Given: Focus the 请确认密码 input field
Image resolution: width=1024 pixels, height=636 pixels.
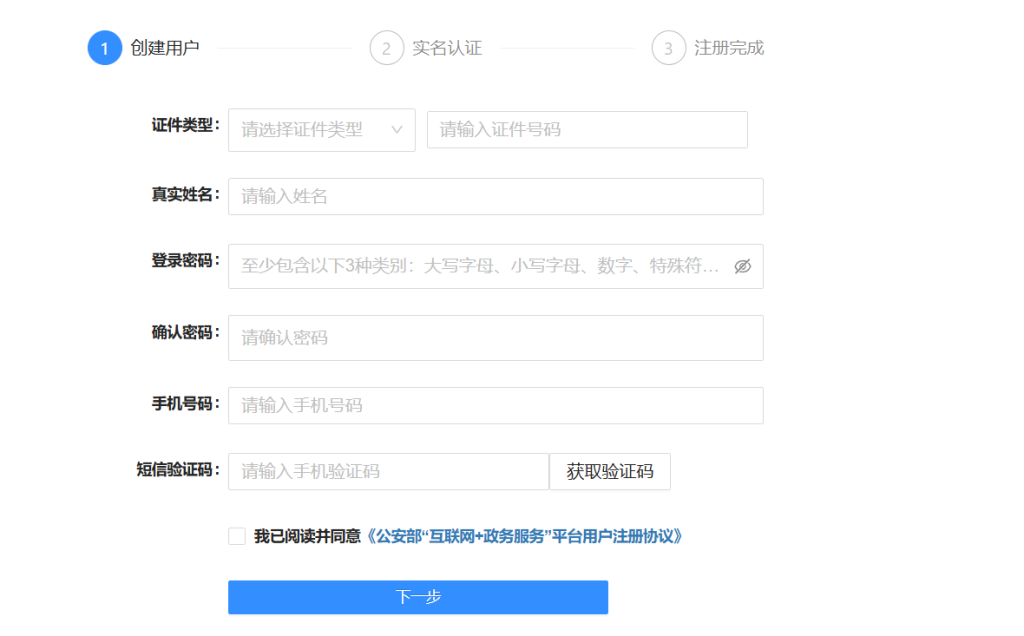Looking at the screenshot, I should (x=495, y=338).
